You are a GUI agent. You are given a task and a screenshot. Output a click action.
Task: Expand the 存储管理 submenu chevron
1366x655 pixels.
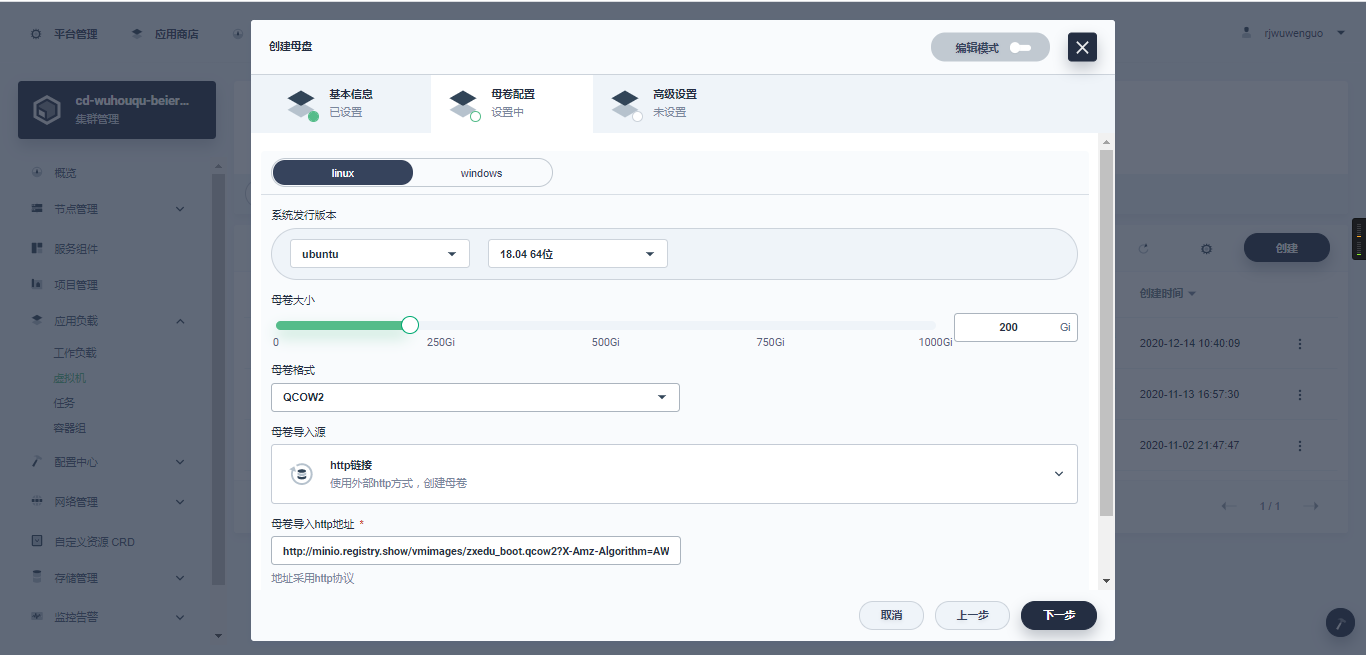(180, 578)
